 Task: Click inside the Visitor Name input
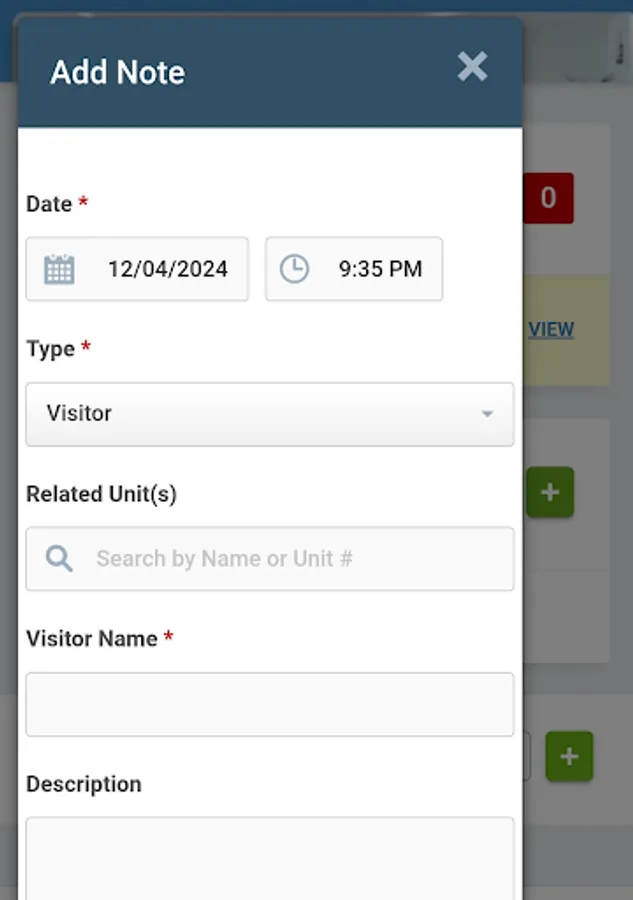point(270,704)
